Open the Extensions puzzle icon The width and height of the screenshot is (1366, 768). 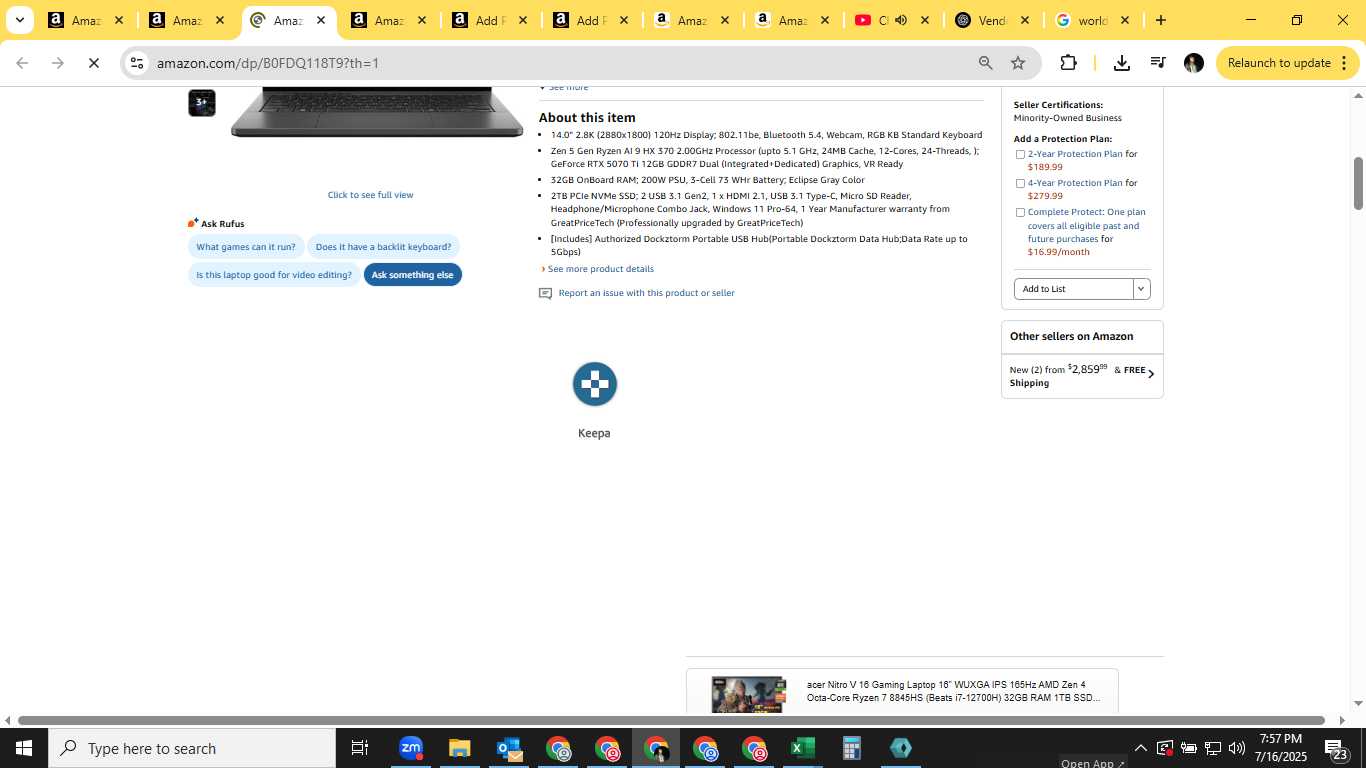click(1068, 63)
